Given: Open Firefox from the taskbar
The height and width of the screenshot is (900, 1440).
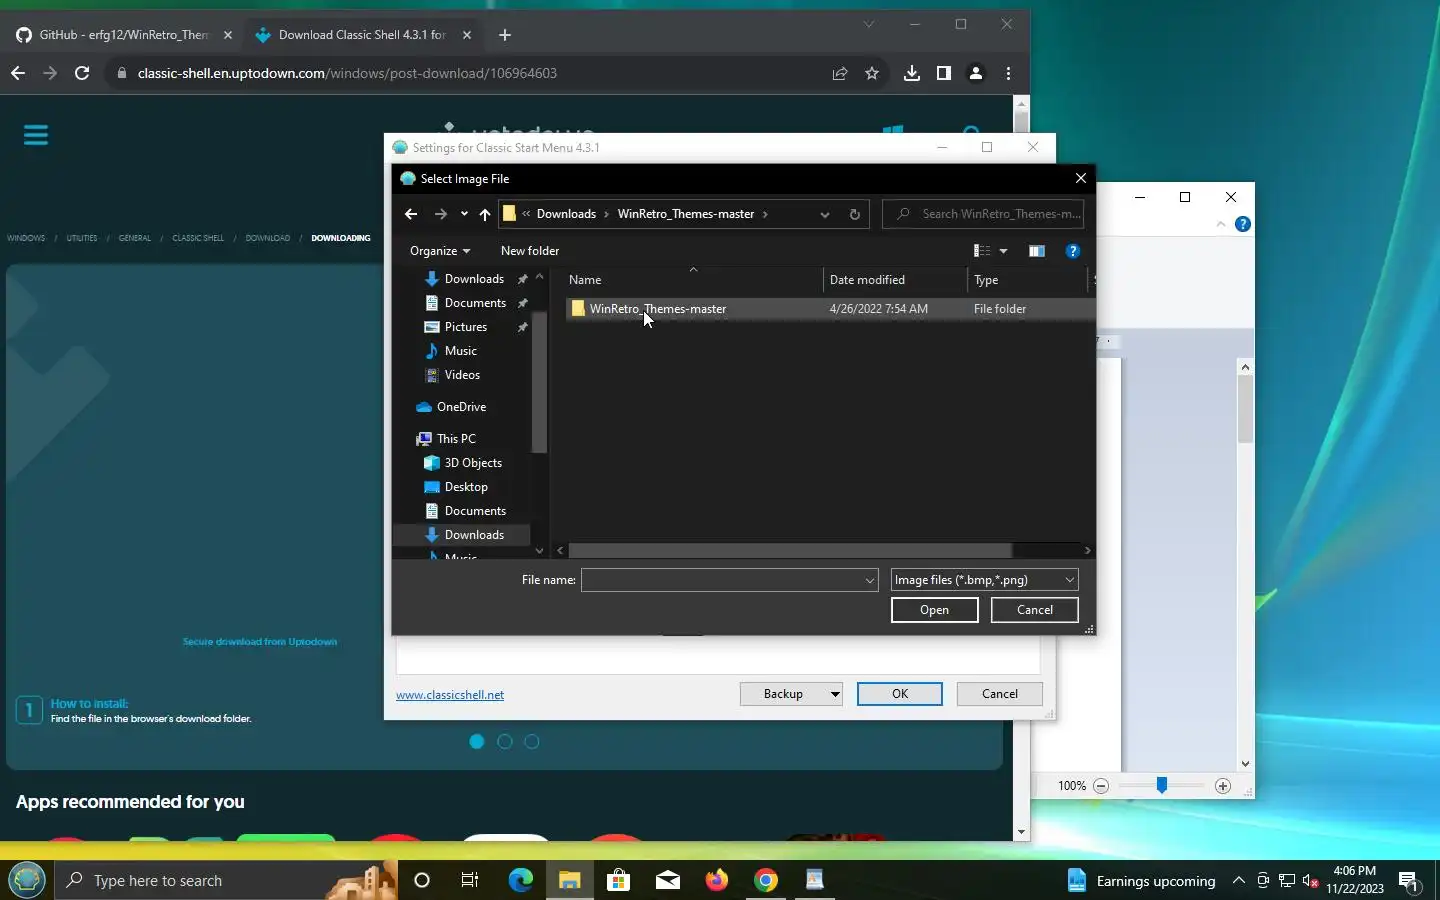Looking at the screenshot, I should (717, 880).
